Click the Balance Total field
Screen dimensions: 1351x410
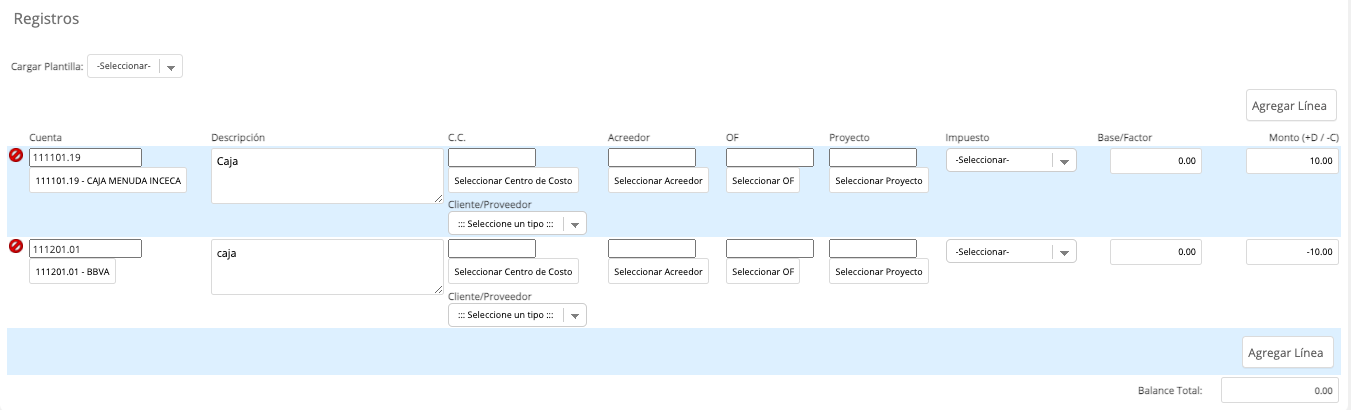coord(1279,391)
